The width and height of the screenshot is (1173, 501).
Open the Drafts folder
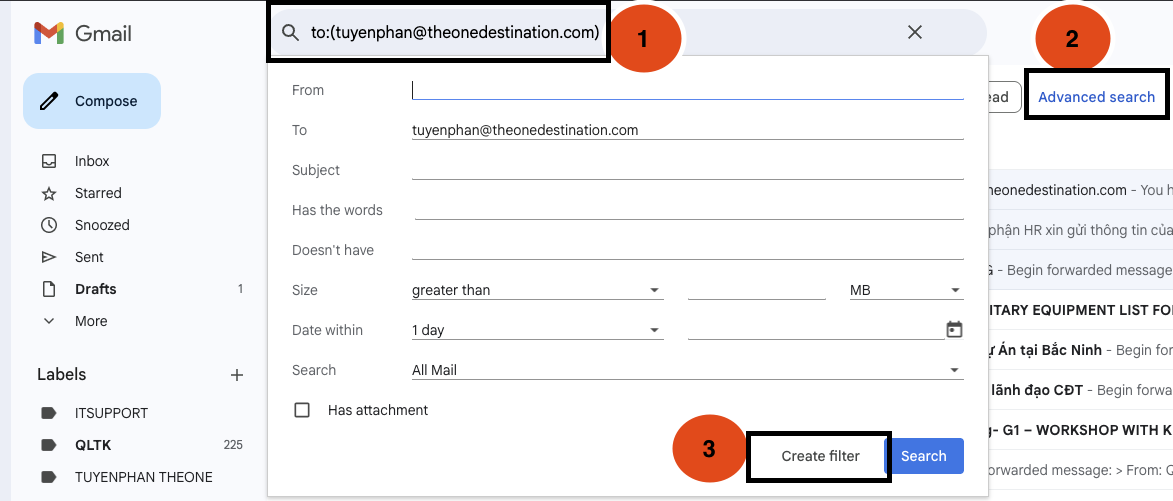[x=95, y=289]
